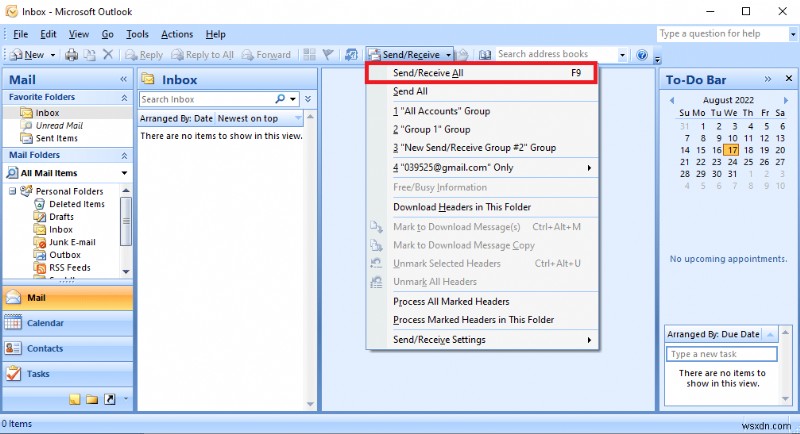The height and width of the screenshot is (434, 800).
Task: Collapse the Mail navigation pane chevron
Action: point(123,79)
